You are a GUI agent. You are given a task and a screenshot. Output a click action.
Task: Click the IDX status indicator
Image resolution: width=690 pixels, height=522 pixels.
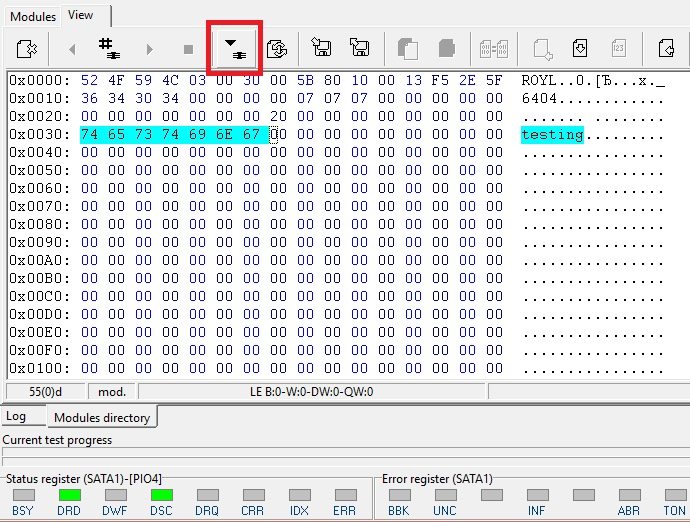tap(300, 495)
